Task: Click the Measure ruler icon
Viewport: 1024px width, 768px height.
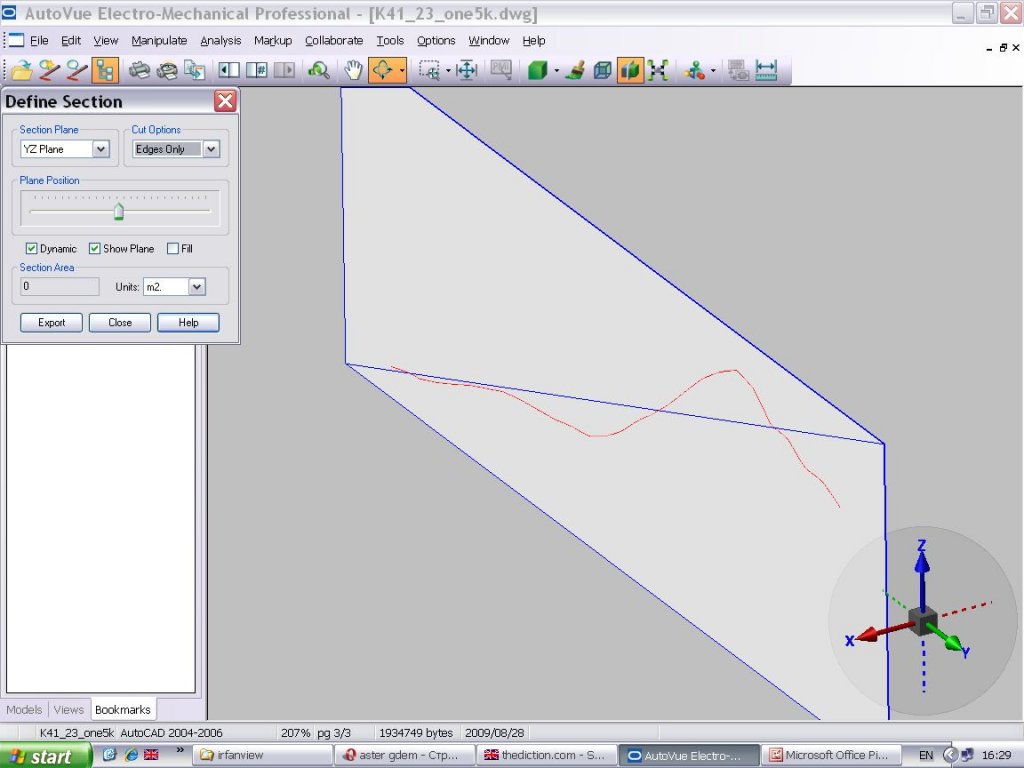Action: click(x=766, y=70)
